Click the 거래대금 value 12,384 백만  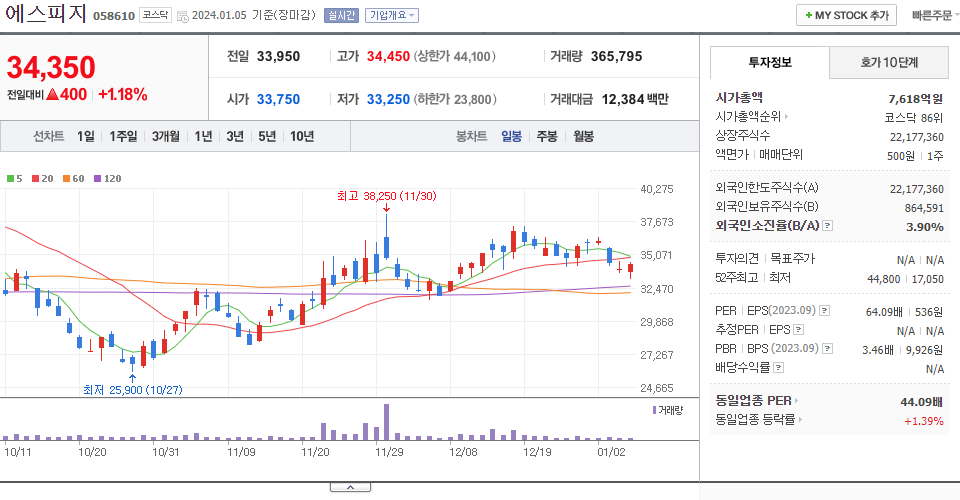coord(636,99)
